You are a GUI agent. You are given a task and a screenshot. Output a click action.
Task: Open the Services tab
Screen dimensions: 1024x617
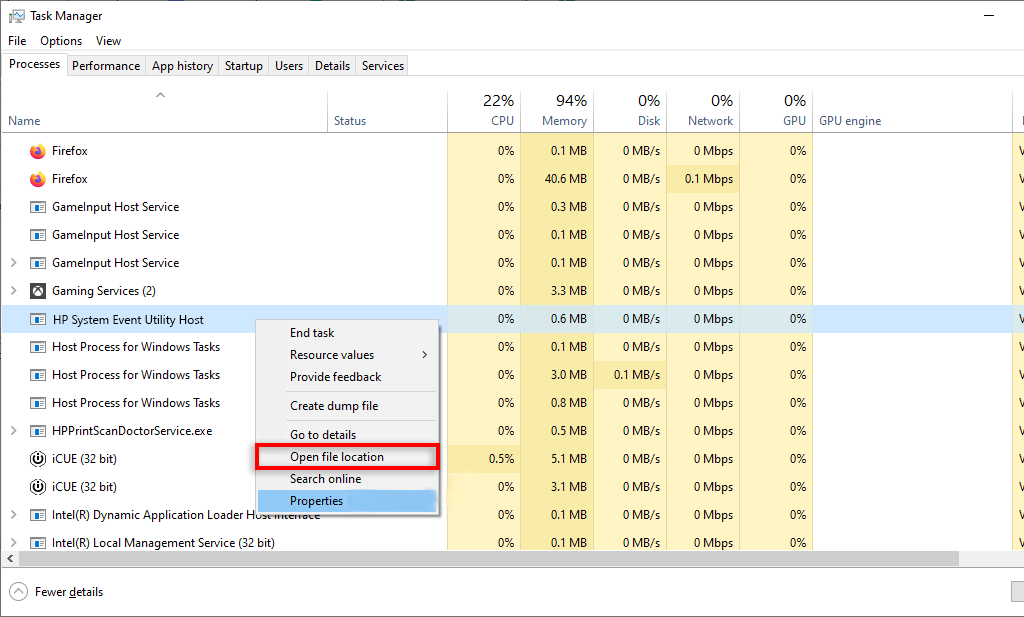pos(383,66)
